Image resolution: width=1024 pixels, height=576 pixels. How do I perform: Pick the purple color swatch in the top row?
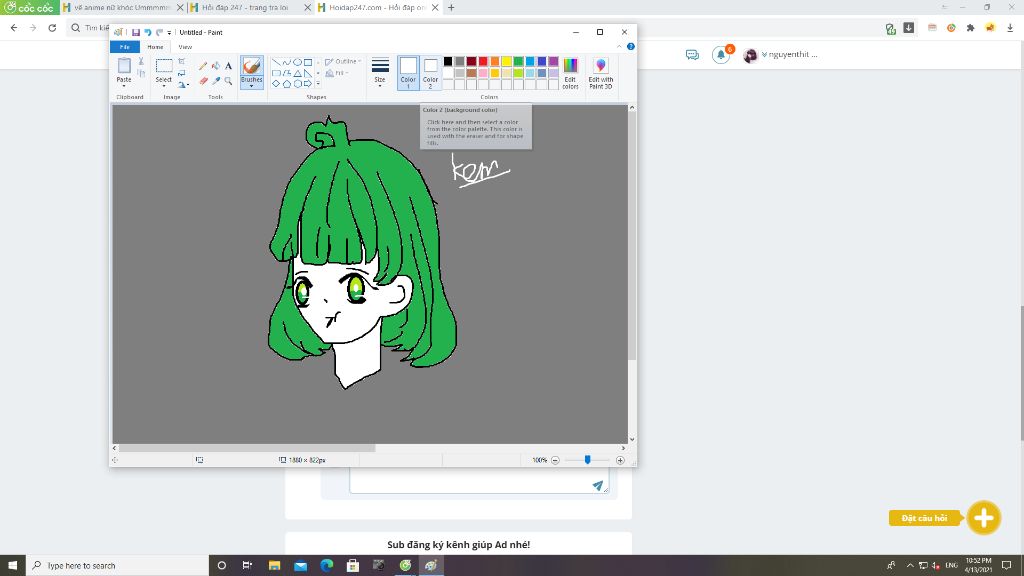pyautogui.click(x=554, y=61)
